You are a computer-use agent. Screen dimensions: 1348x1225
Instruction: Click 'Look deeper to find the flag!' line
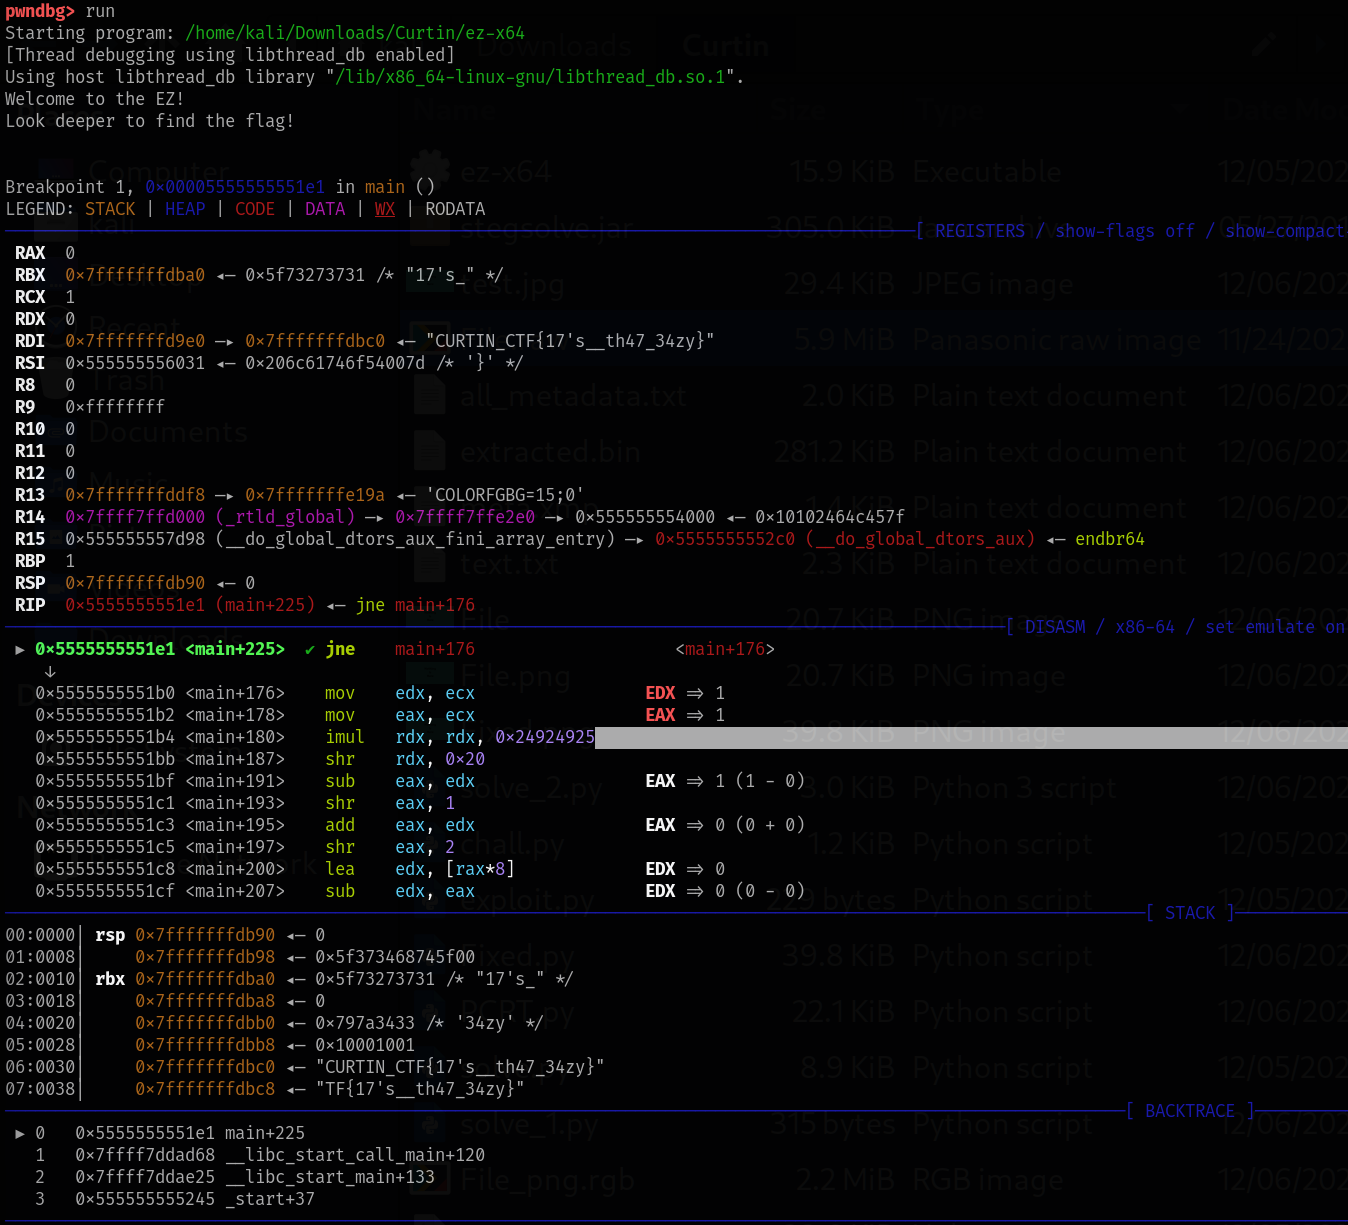click(150, 121)
